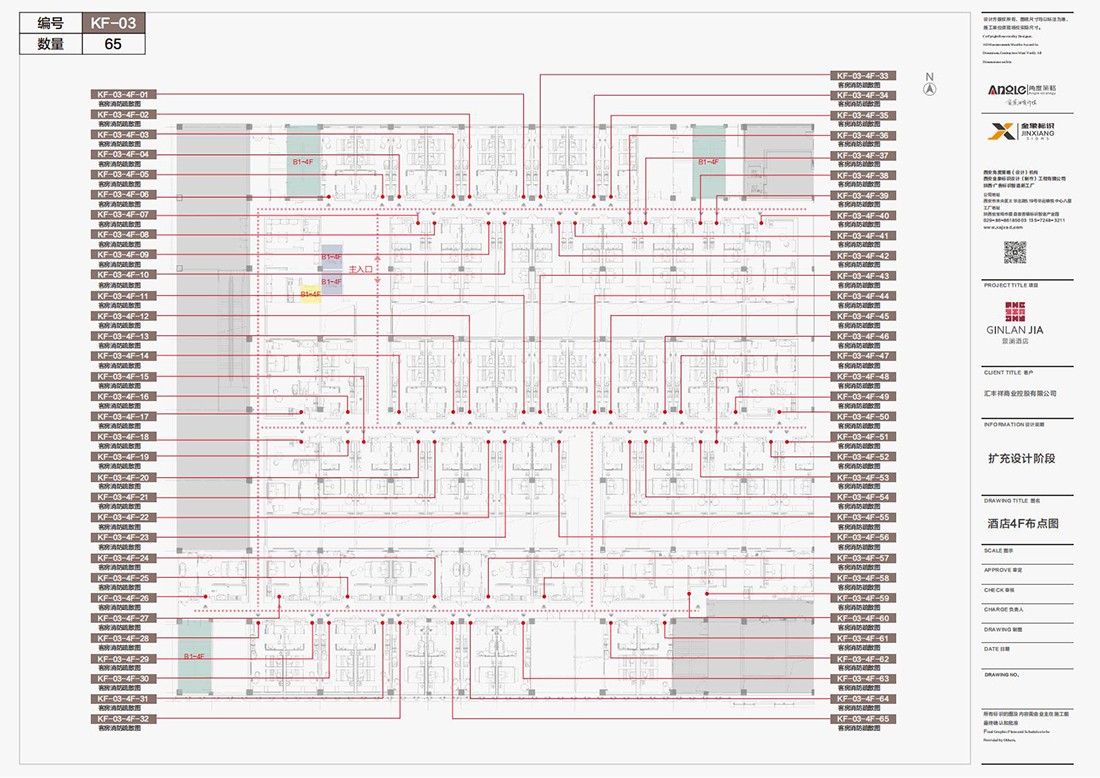Click the red 主入口 main entrance marker

point(360,270)
